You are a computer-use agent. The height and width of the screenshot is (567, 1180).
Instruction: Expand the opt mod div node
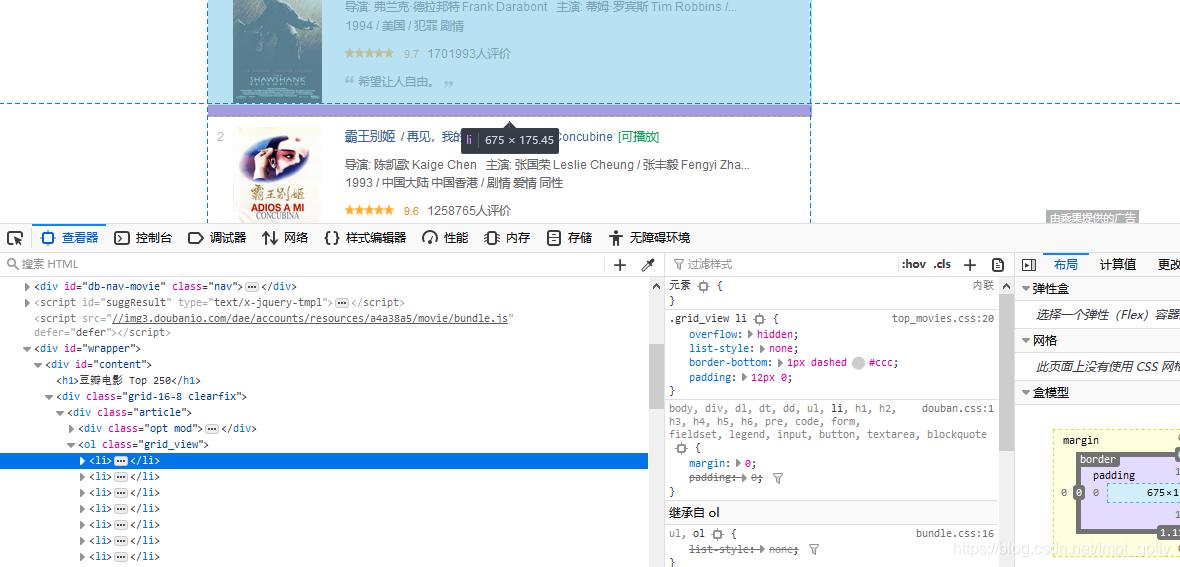point(71,428)
